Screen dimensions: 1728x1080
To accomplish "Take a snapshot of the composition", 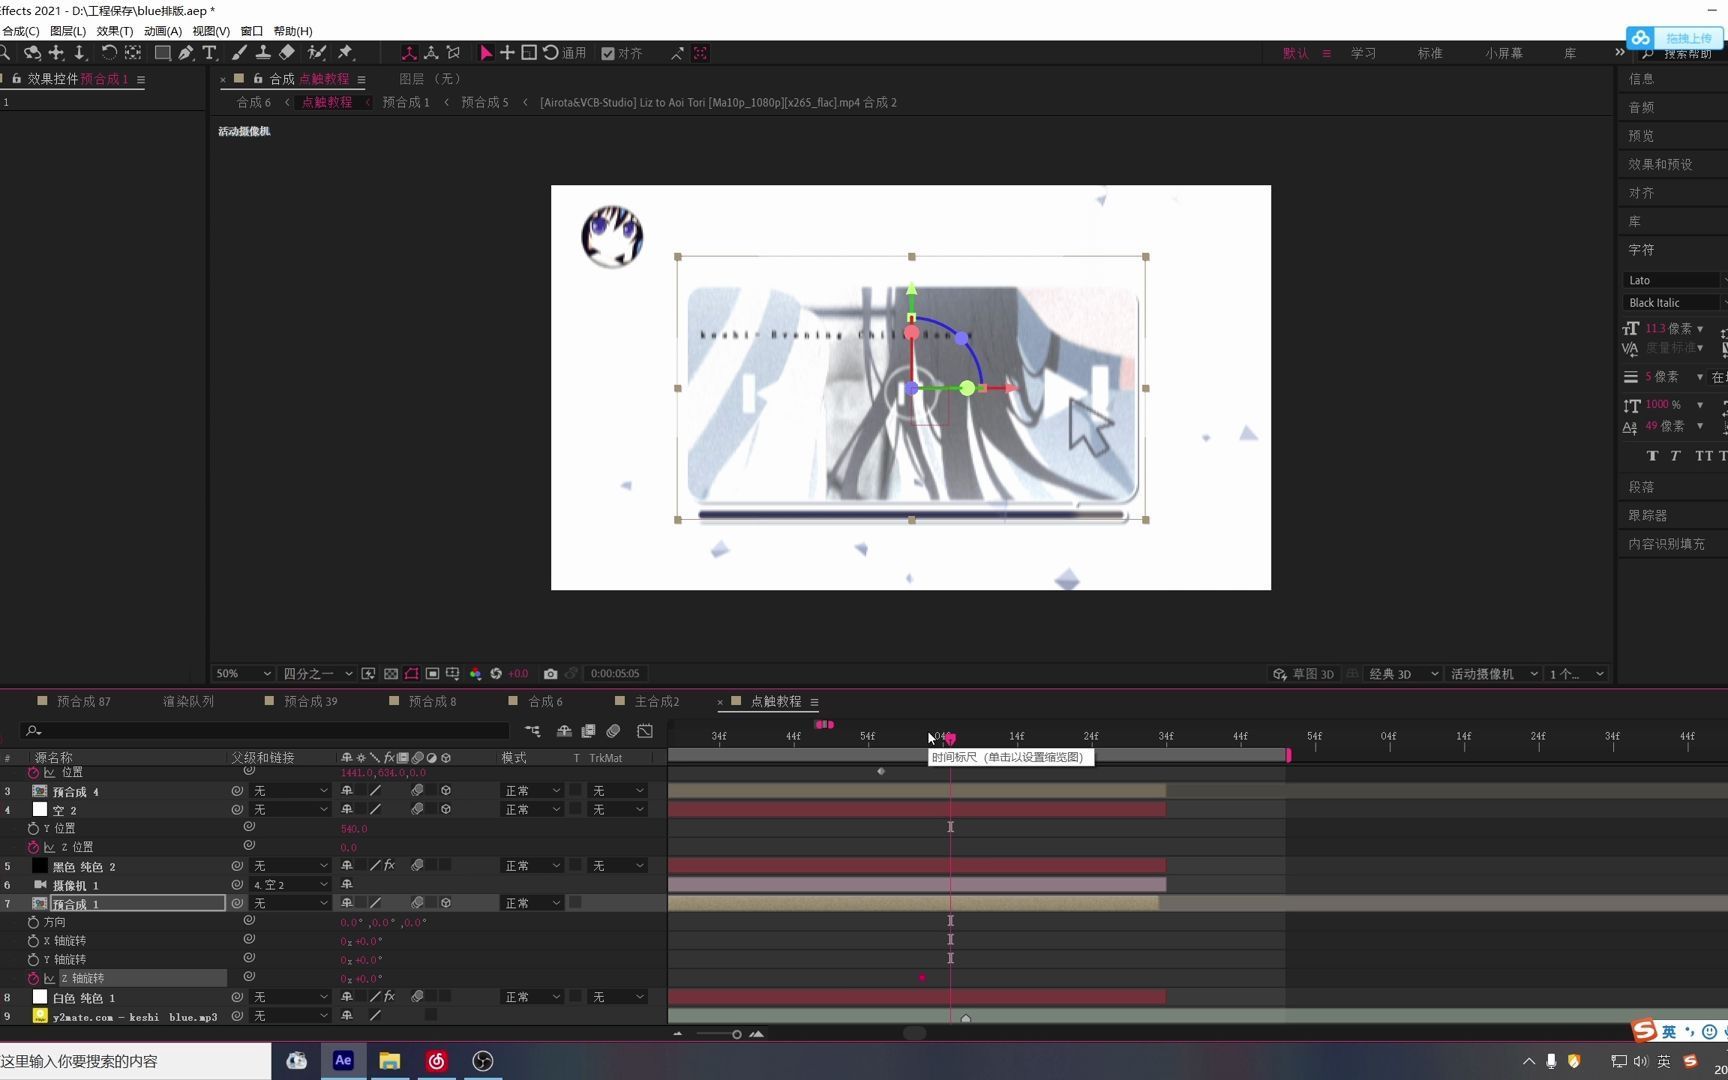I will click(x=550, y=674).
